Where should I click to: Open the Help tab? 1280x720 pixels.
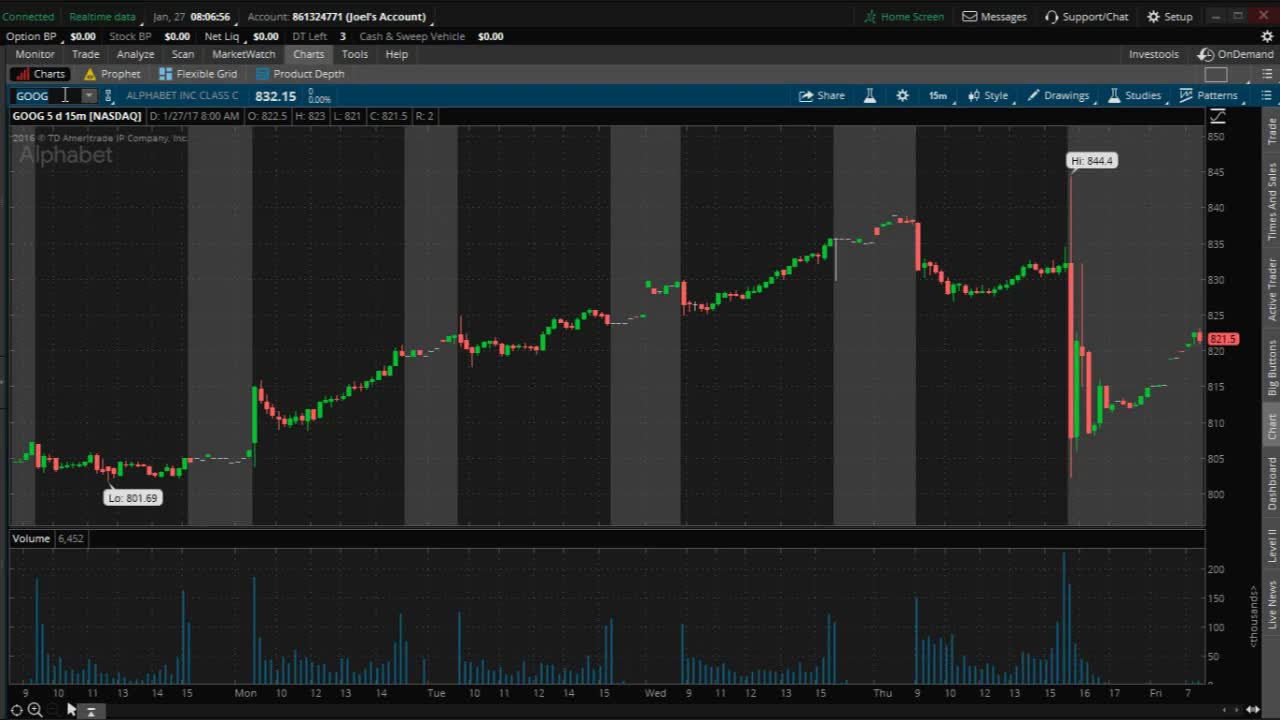point(396,54)
